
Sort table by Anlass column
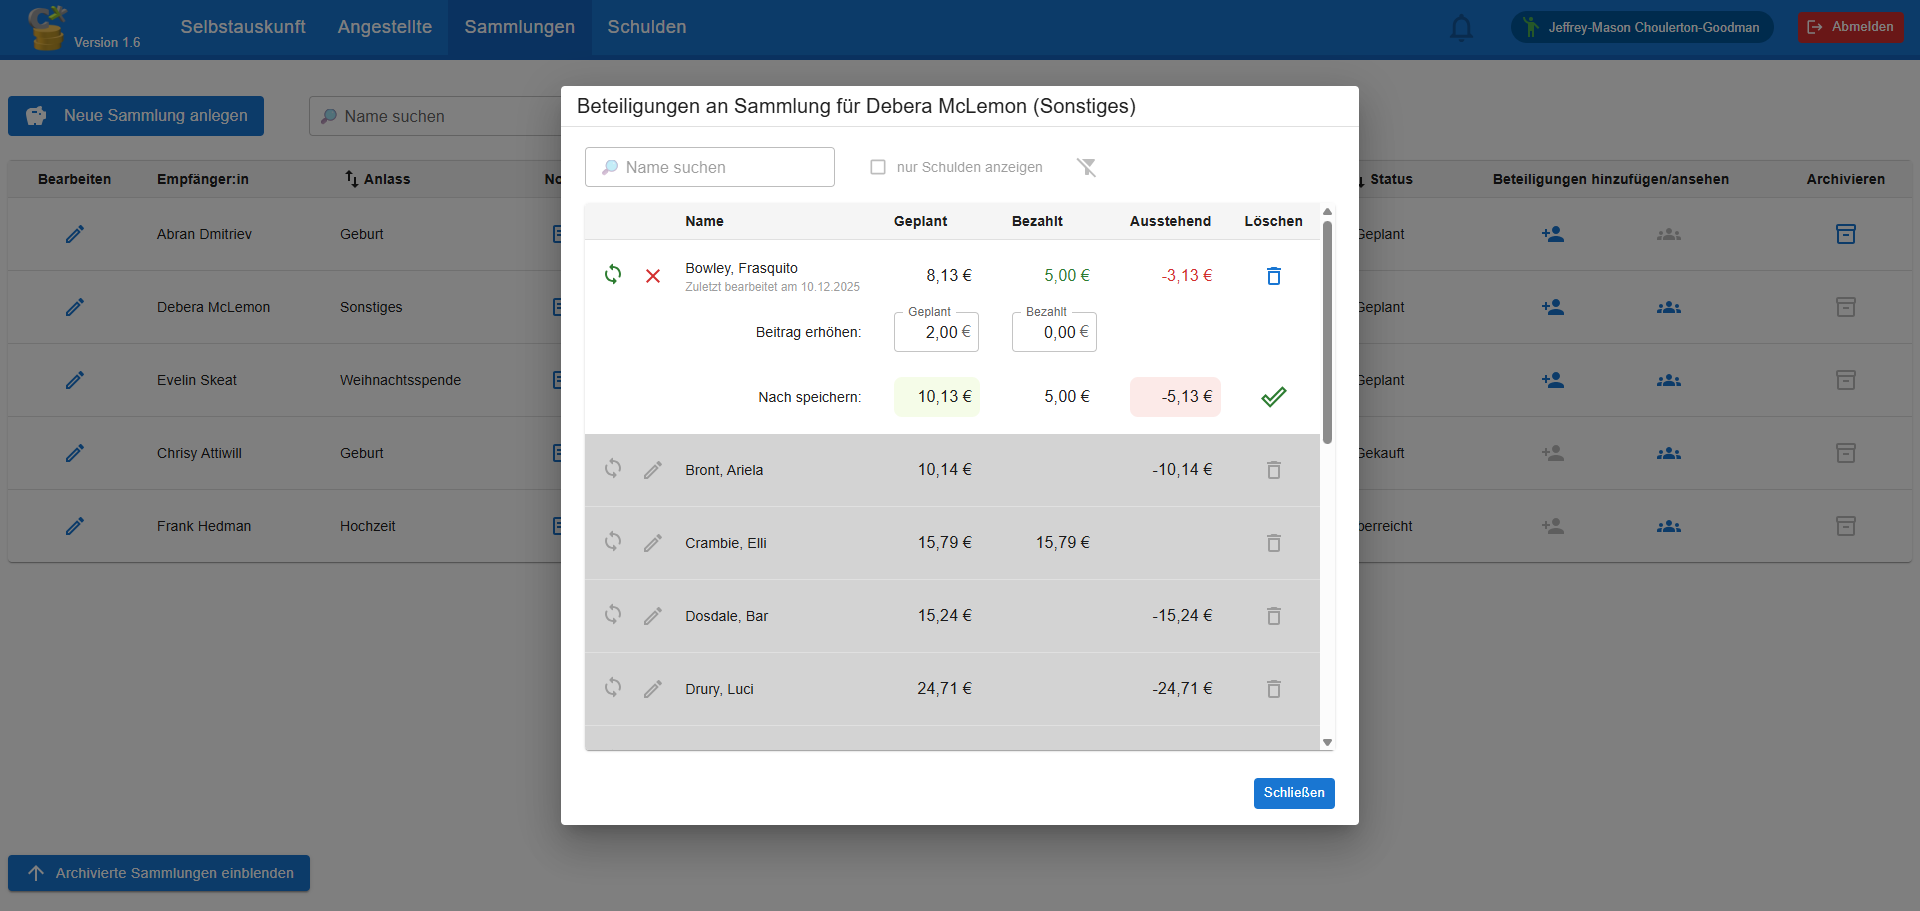click(378, 179)
